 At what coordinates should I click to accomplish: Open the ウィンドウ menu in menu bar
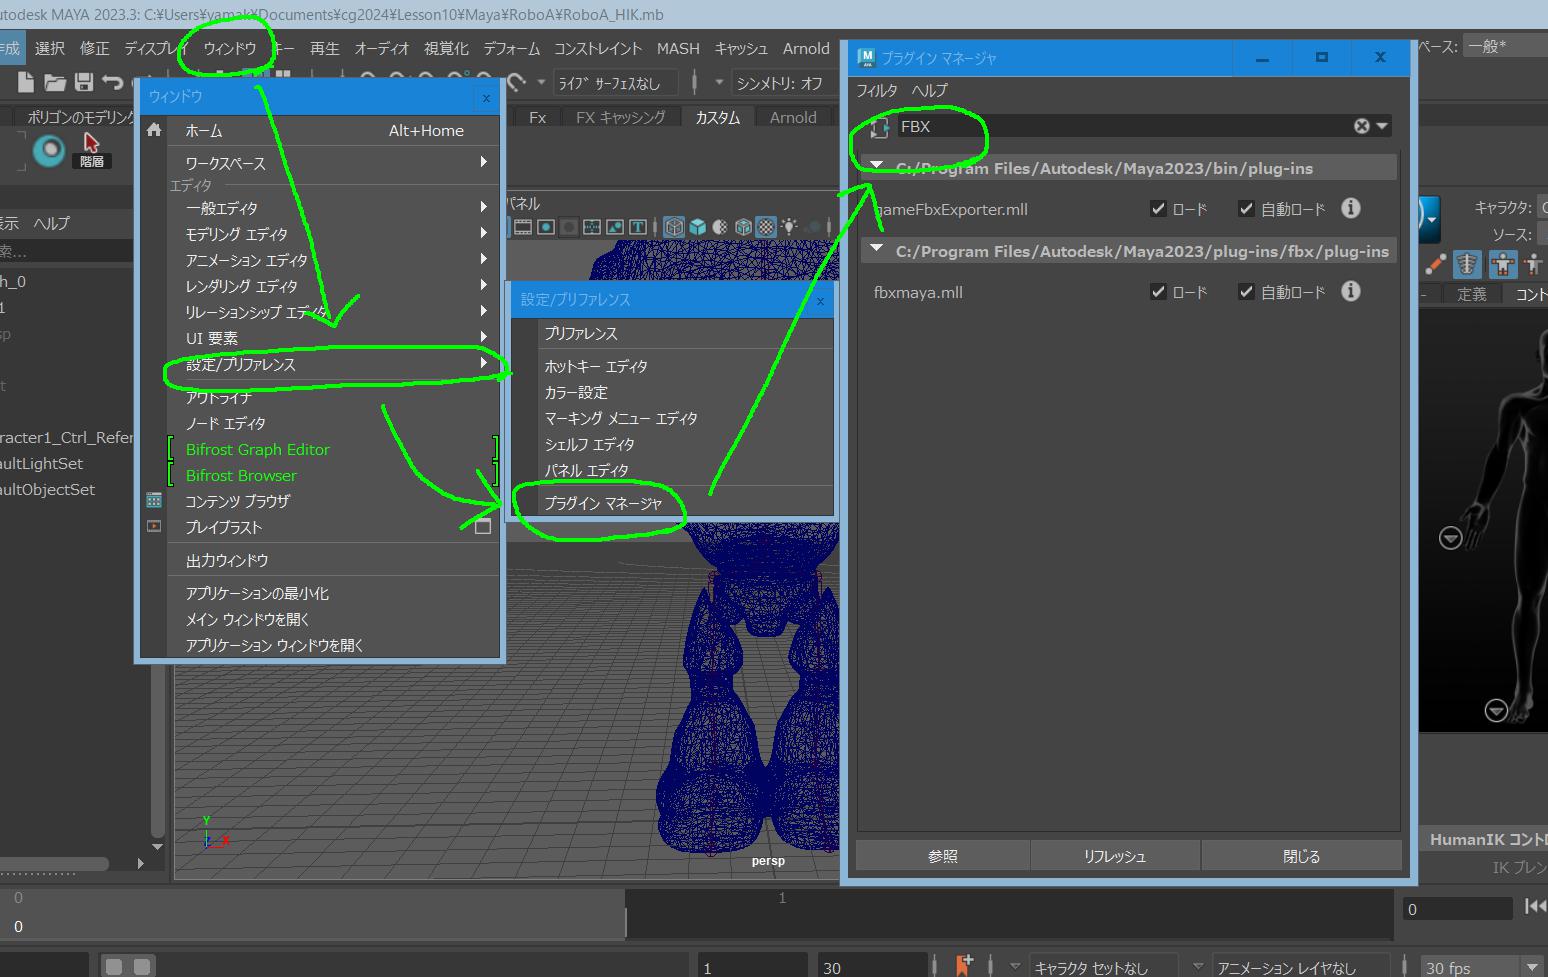[229, 48]
